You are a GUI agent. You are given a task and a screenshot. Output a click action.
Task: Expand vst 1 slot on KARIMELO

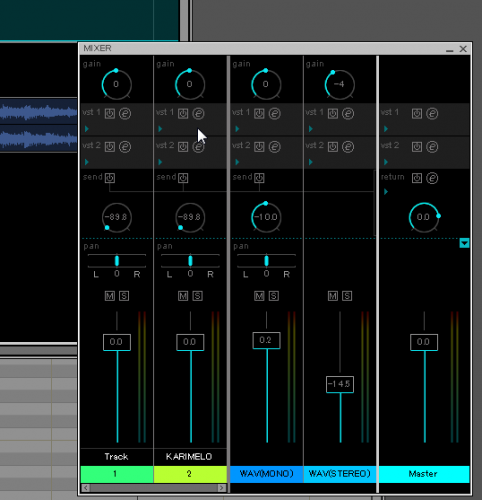coord(160,129)
